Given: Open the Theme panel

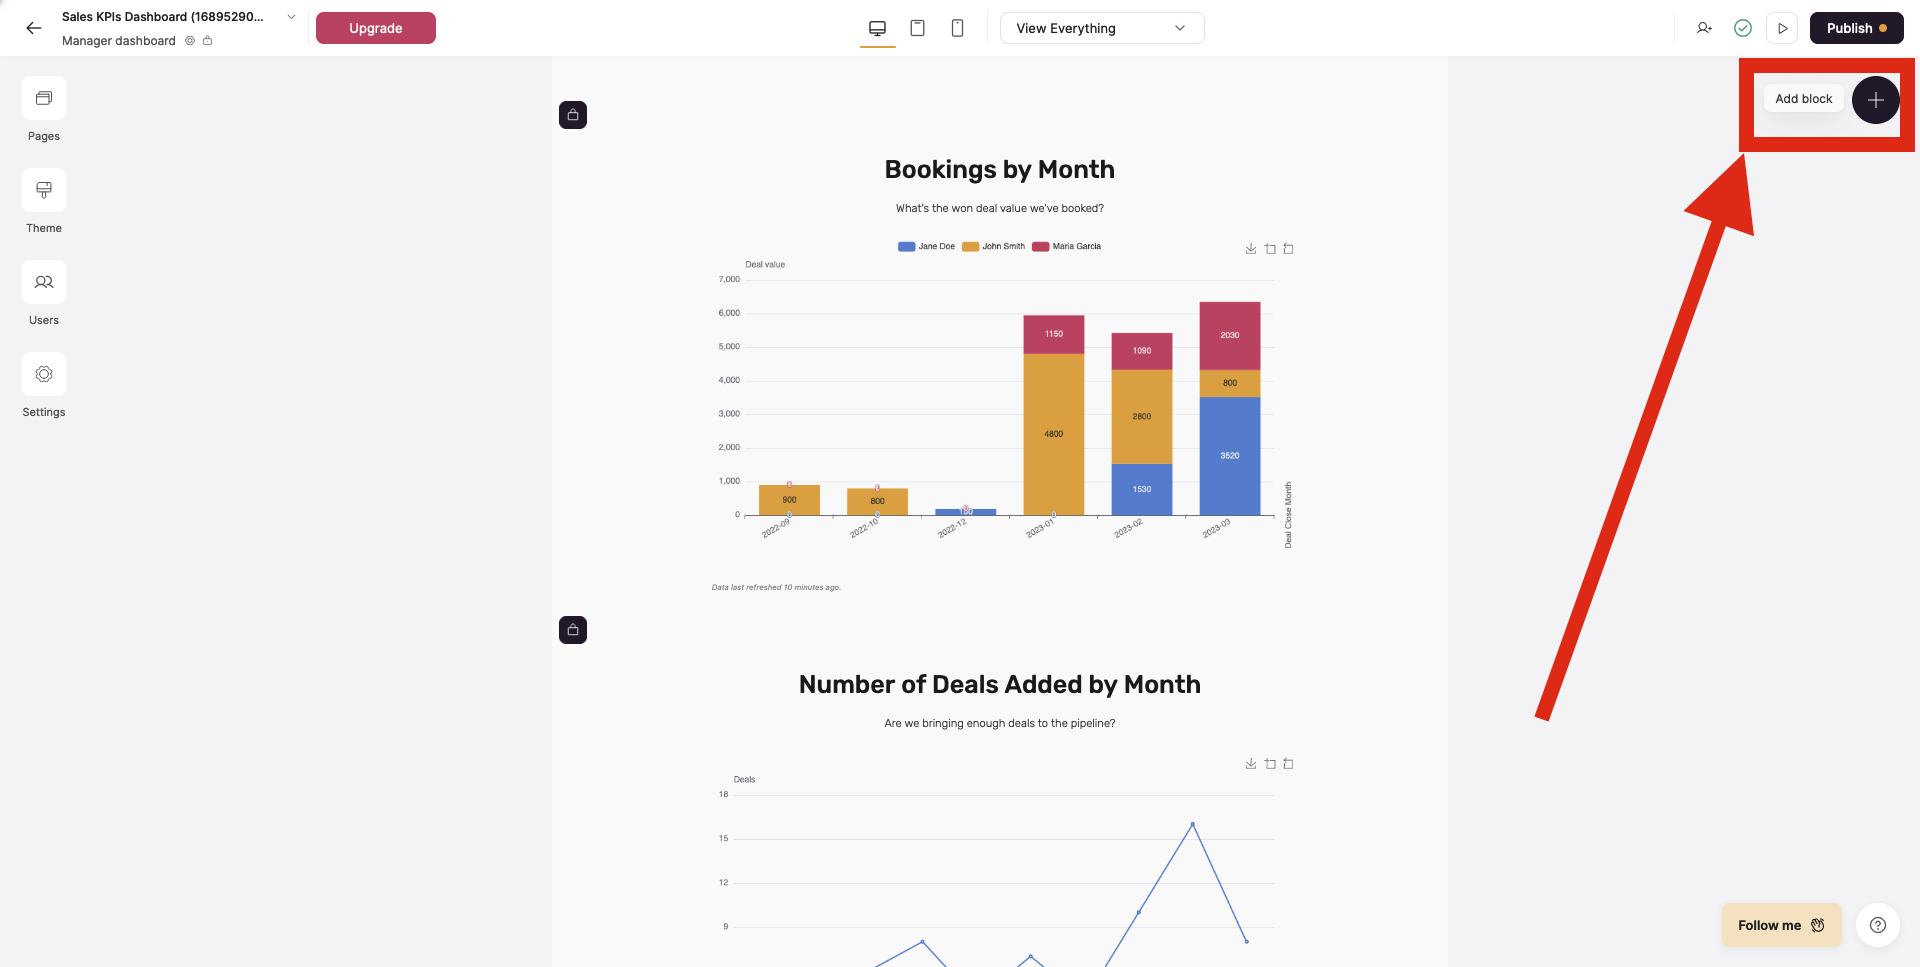Looking at the screenshot, I should pyautogui.click(x=44, y=190).
